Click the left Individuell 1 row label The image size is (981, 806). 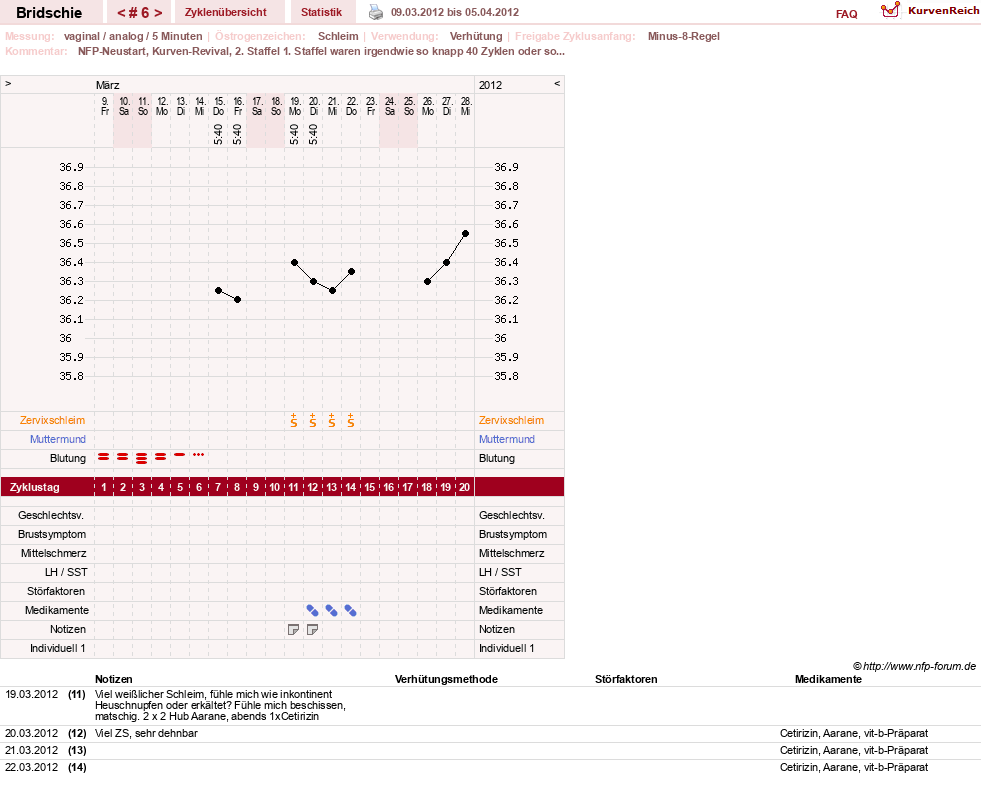(58, 648)
